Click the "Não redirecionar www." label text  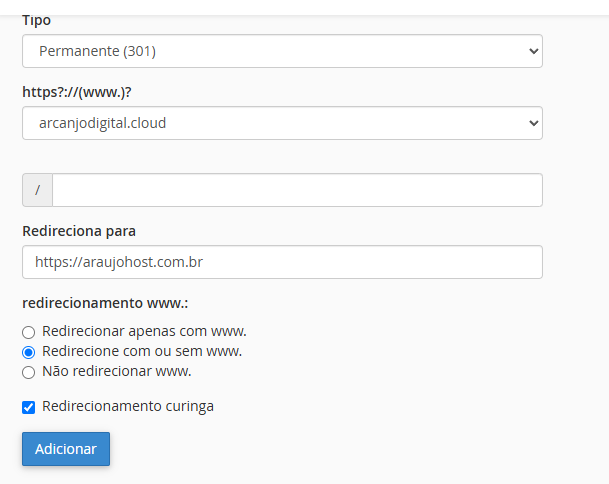click(116, 371)
